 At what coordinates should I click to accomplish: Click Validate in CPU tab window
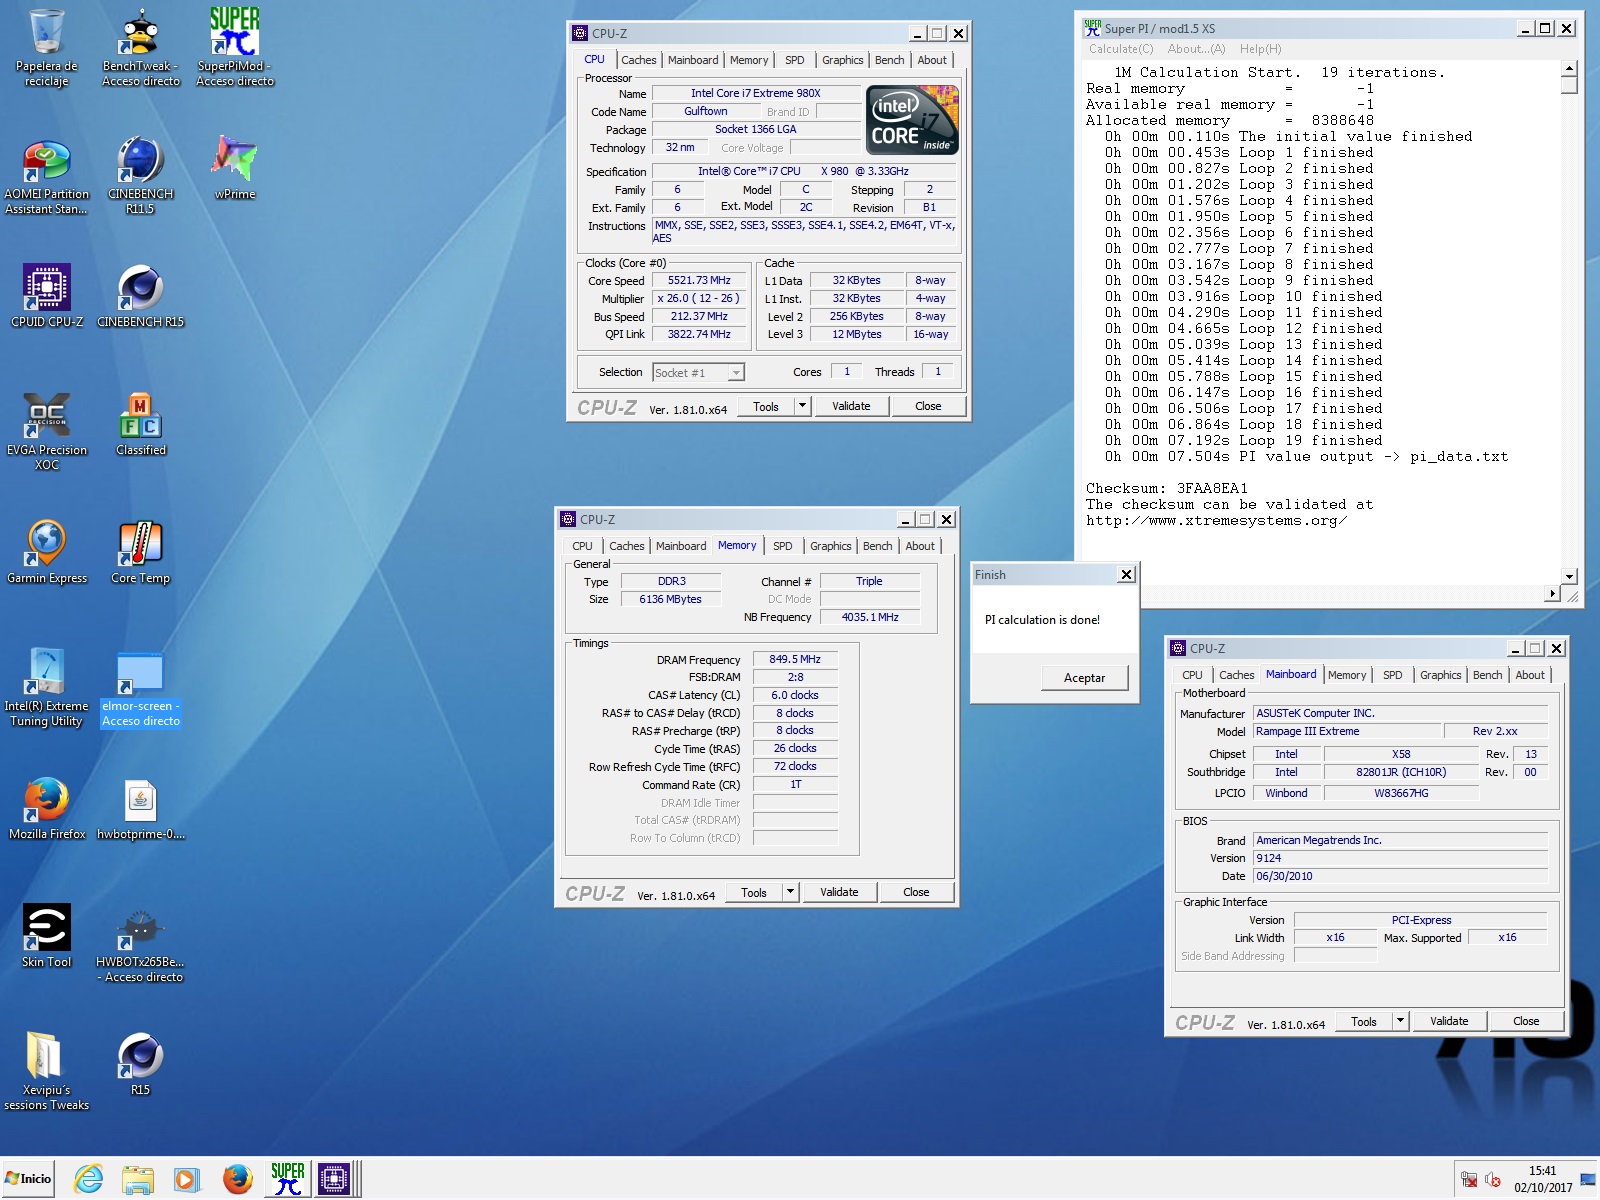[x=851, y=406]
